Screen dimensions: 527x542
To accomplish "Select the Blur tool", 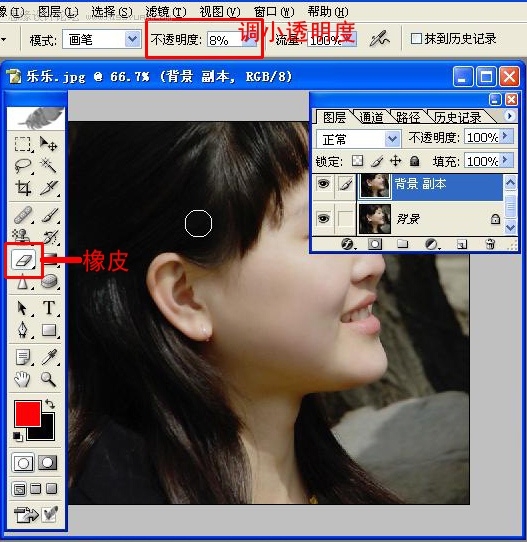I will [22, 281].
